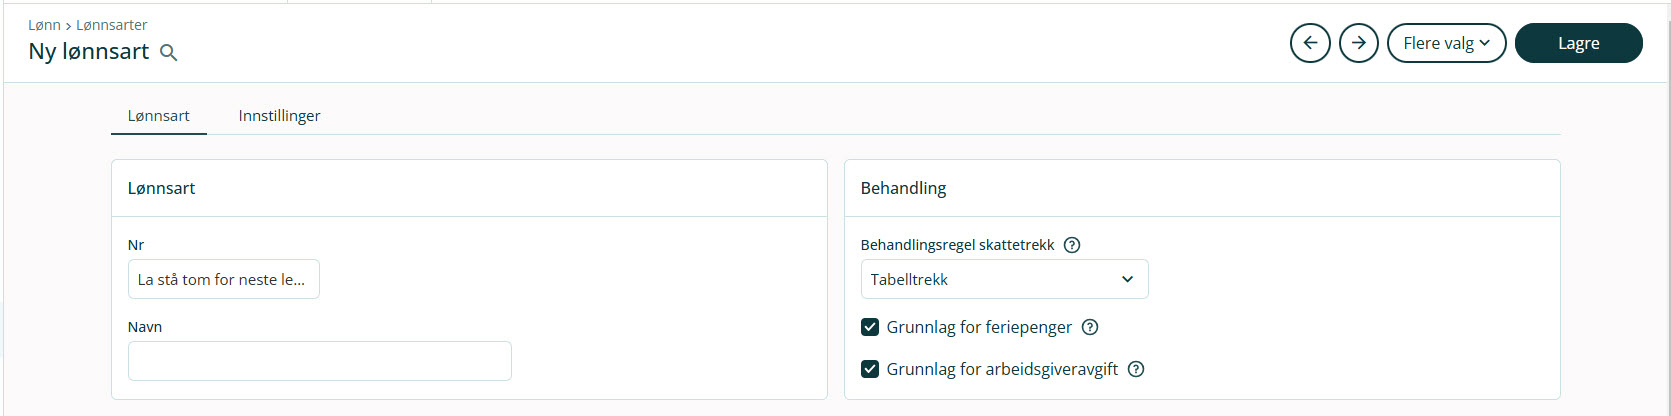Uncheck Grunnlag for feriepenger checkbox

(870, 327)
